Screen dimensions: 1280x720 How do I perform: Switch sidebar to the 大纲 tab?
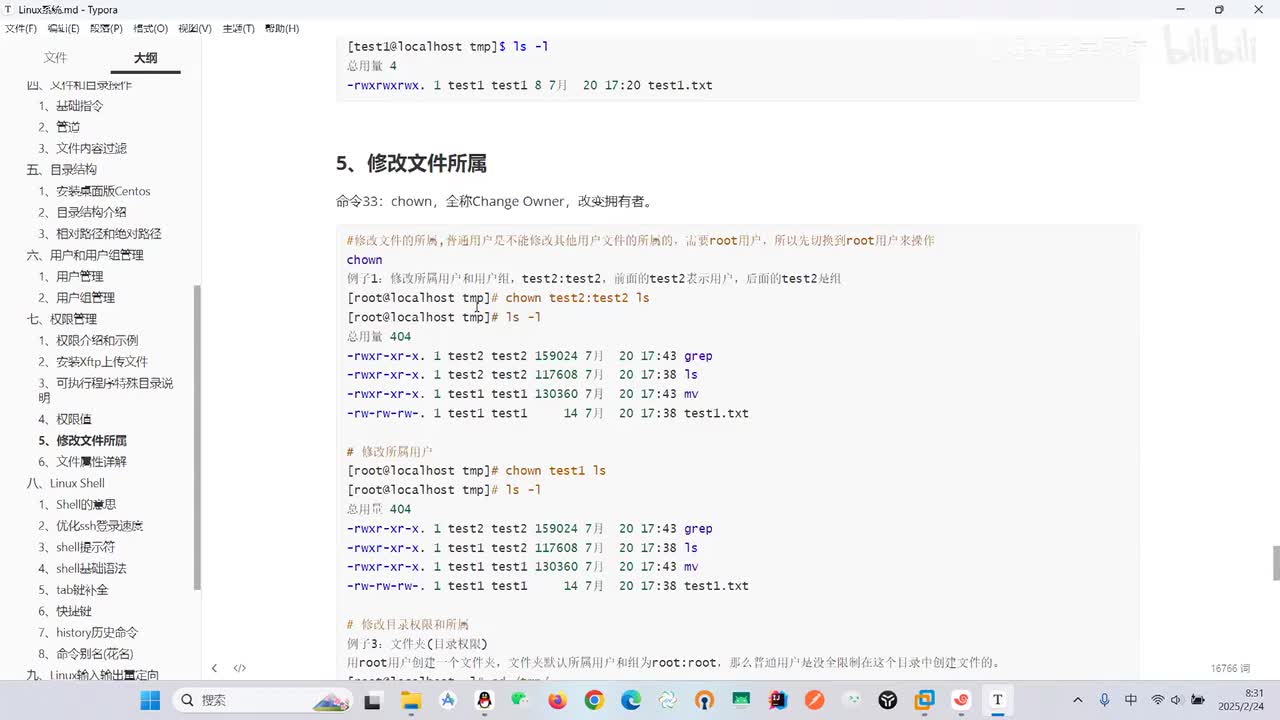point(146,58)
